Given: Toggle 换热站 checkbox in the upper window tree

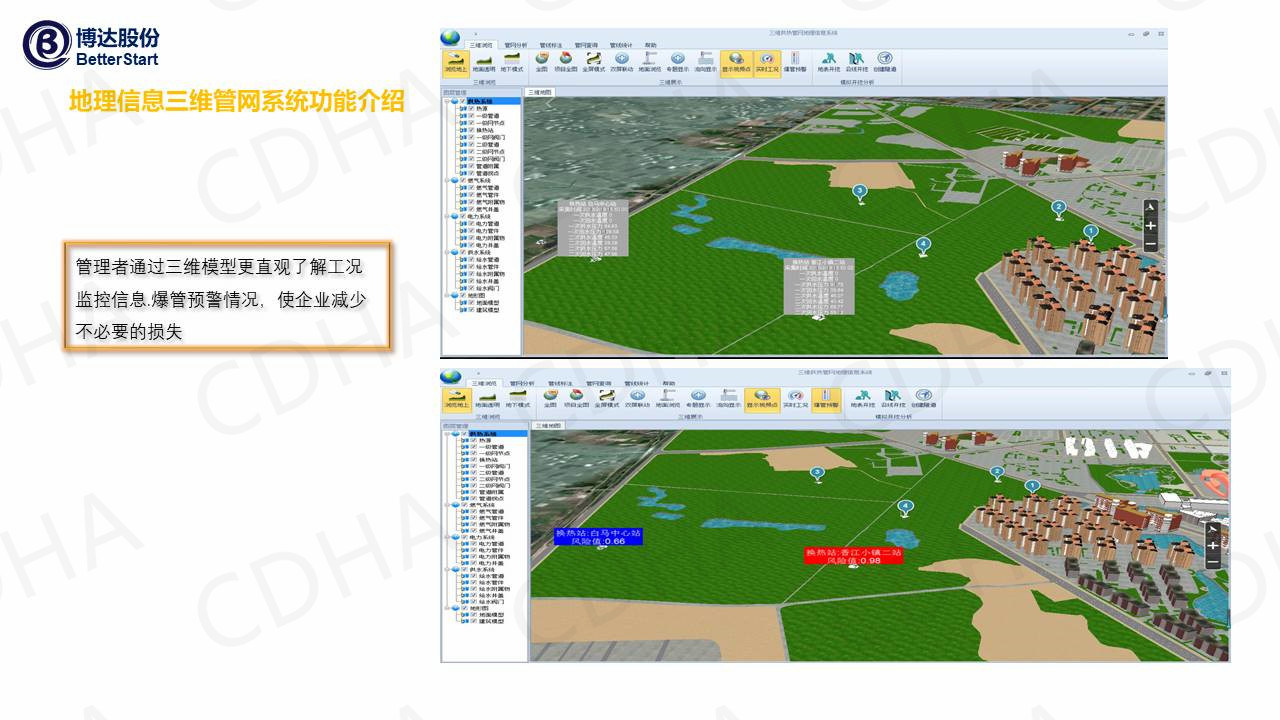Looking at the screenshot, I should point(472,130).
